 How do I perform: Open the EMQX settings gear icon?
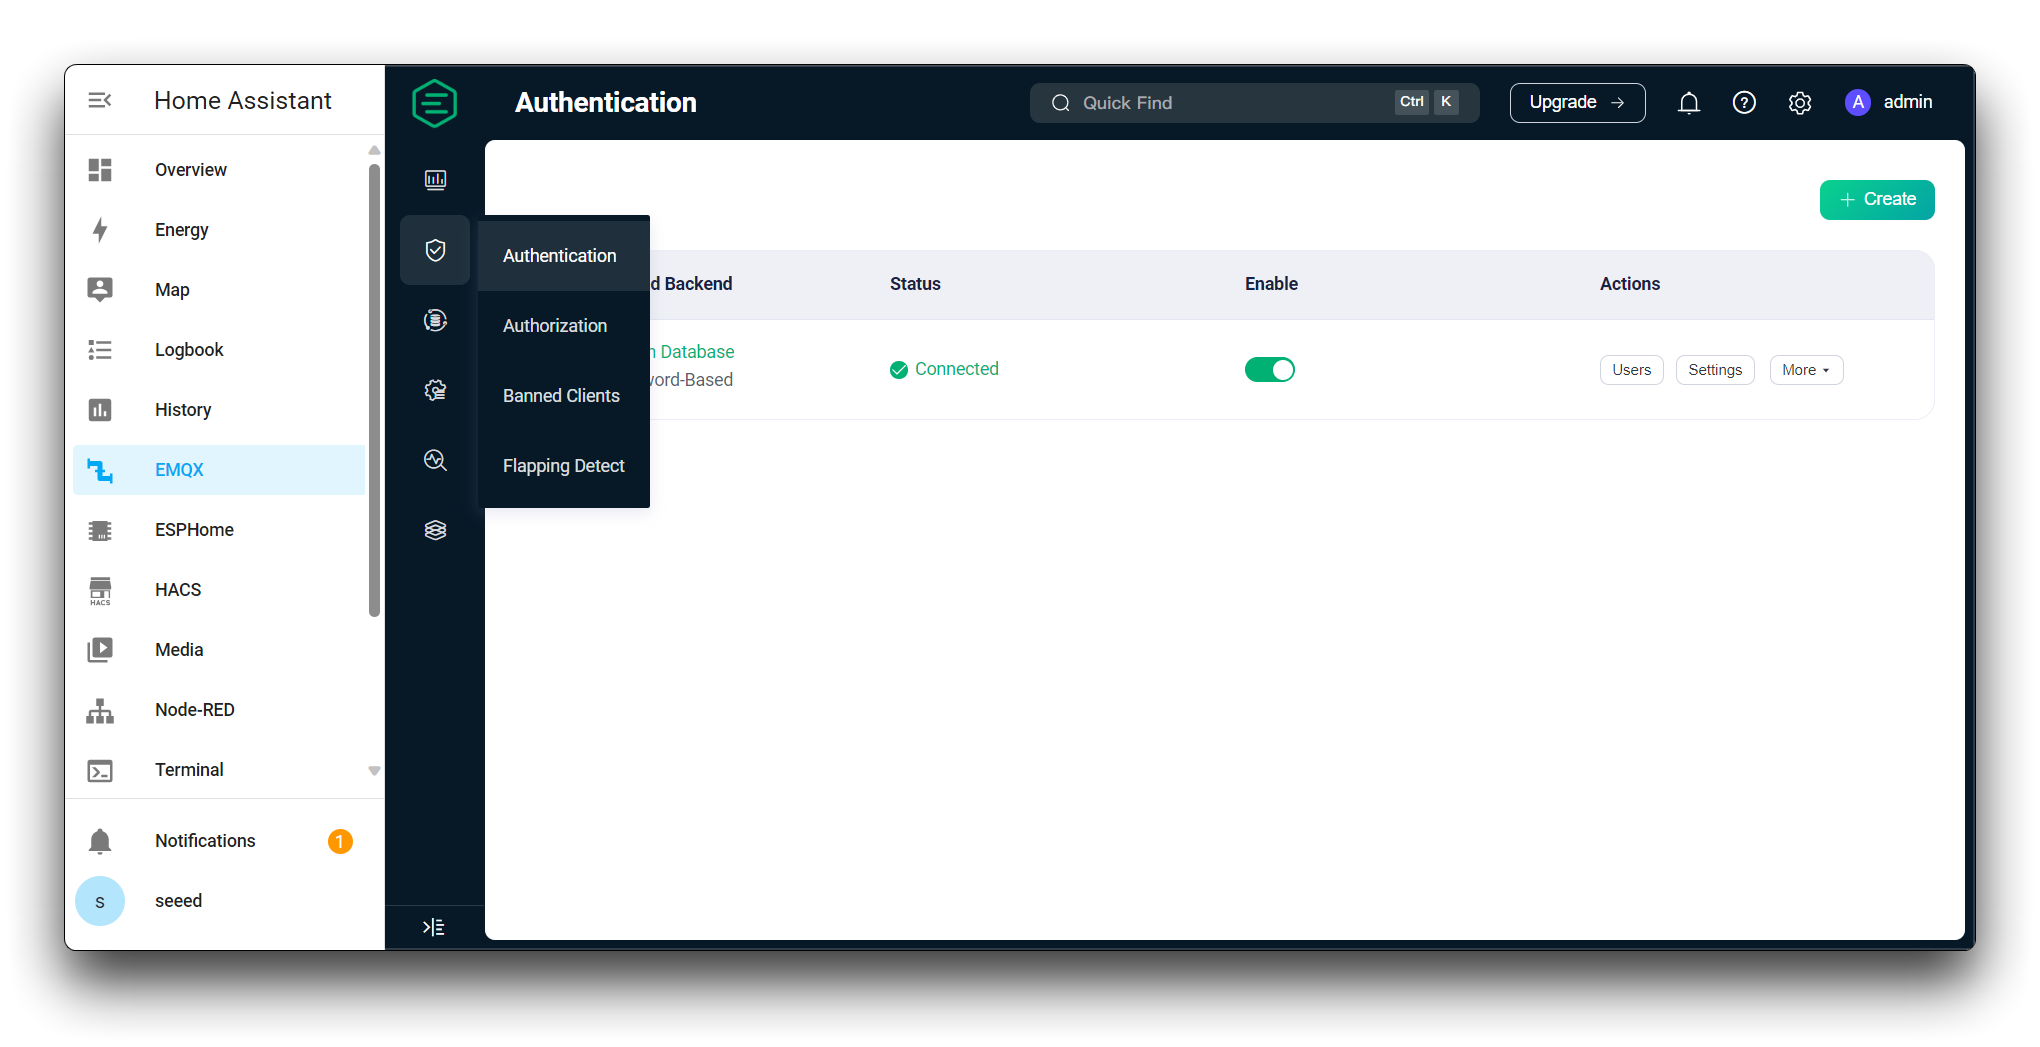(x=1800, y=103)
